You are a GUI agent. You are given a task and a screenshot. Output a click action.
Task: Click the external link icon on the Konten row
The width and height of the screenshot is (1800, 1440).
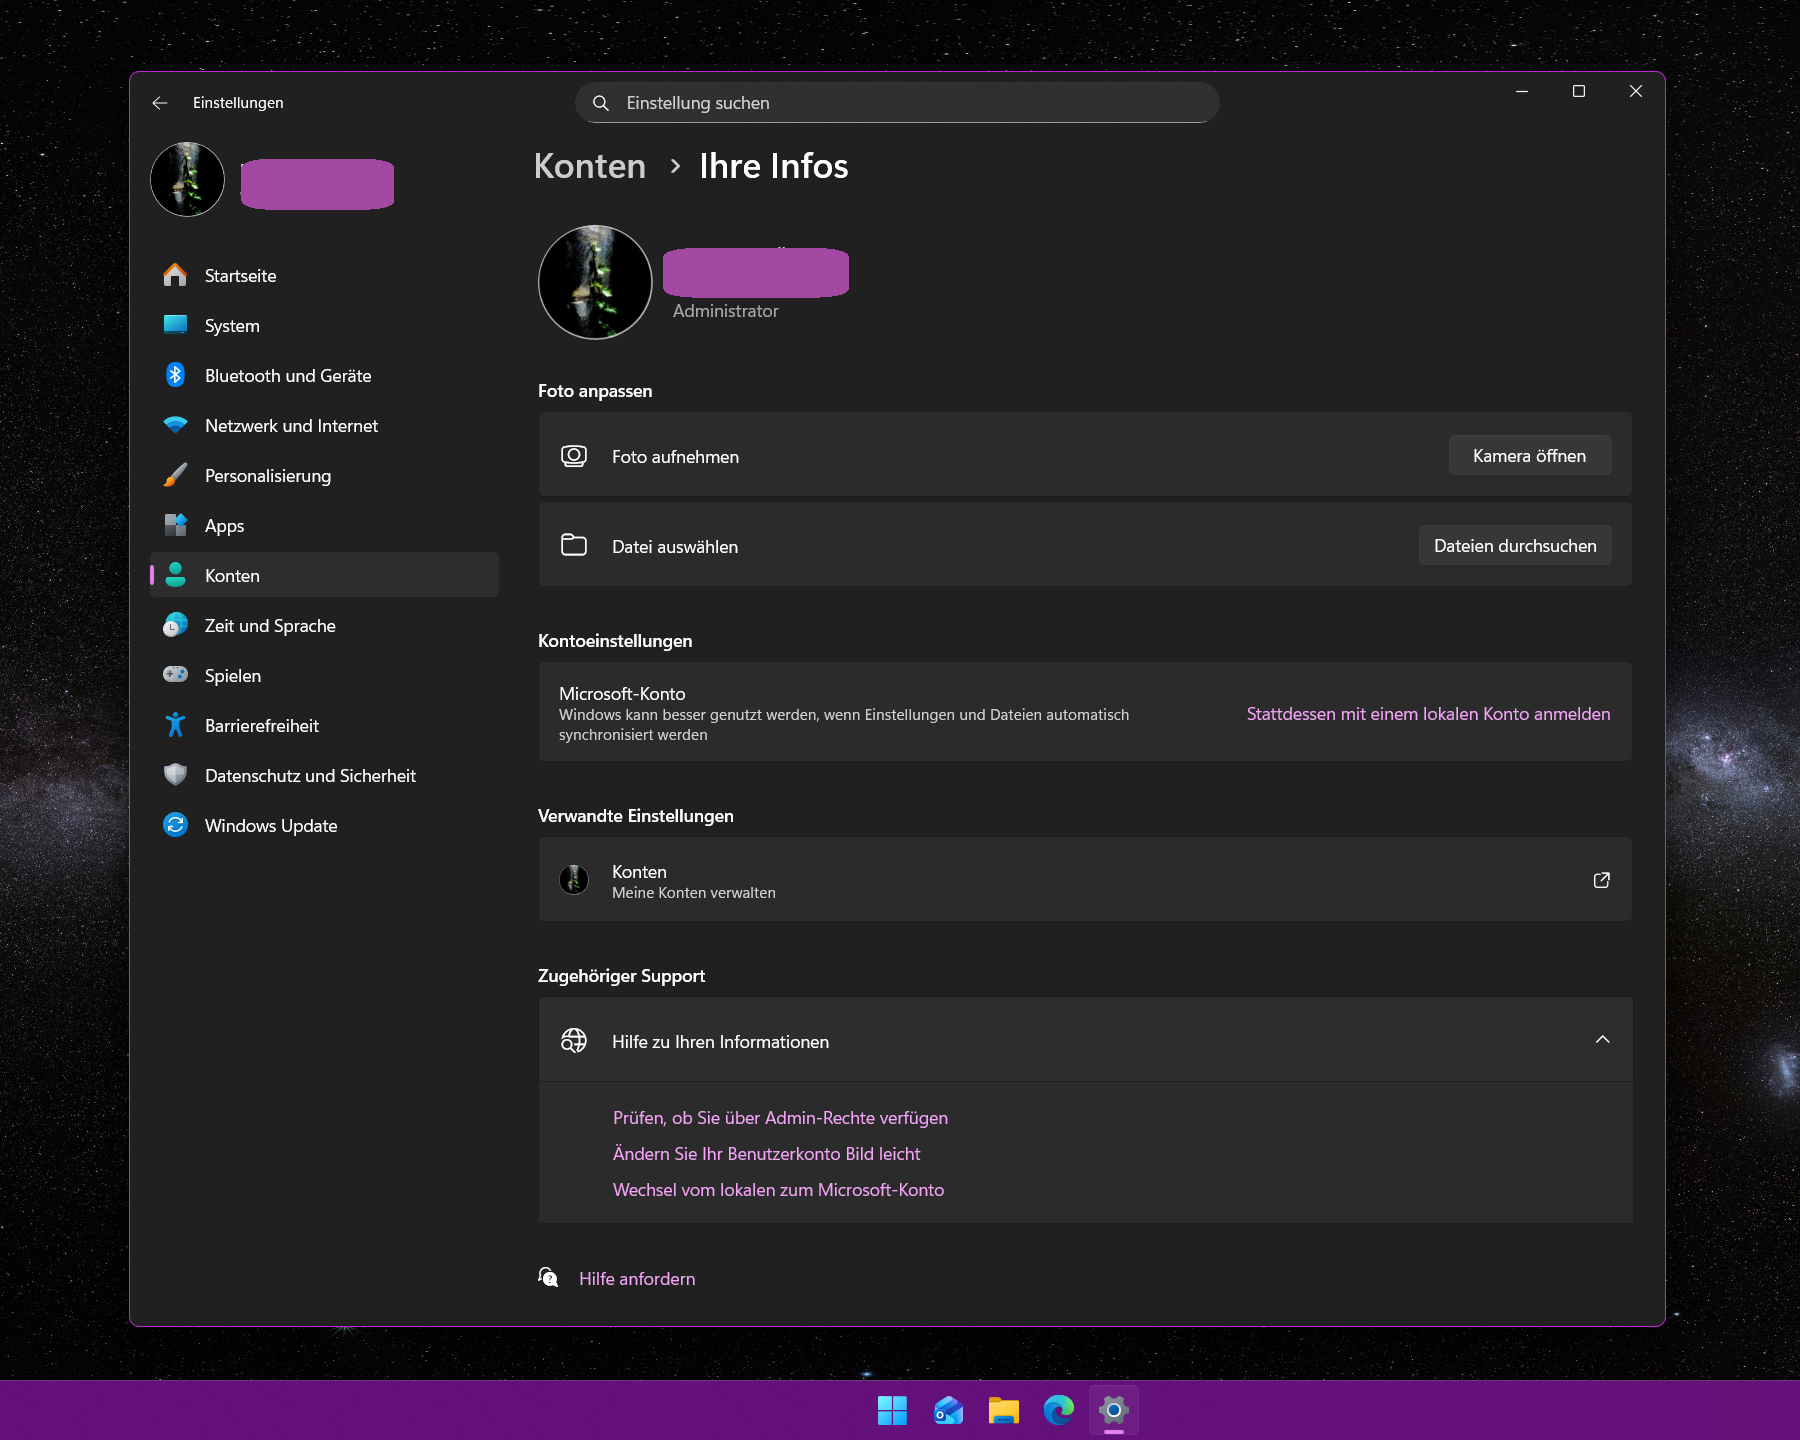click(1601, 880)
